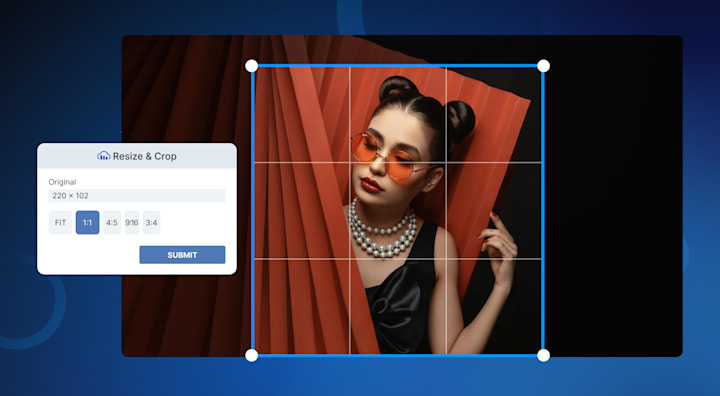Select the 1:1 aspect ratio option
Viewport: 720px width, 396px height.
coord(87,222)
